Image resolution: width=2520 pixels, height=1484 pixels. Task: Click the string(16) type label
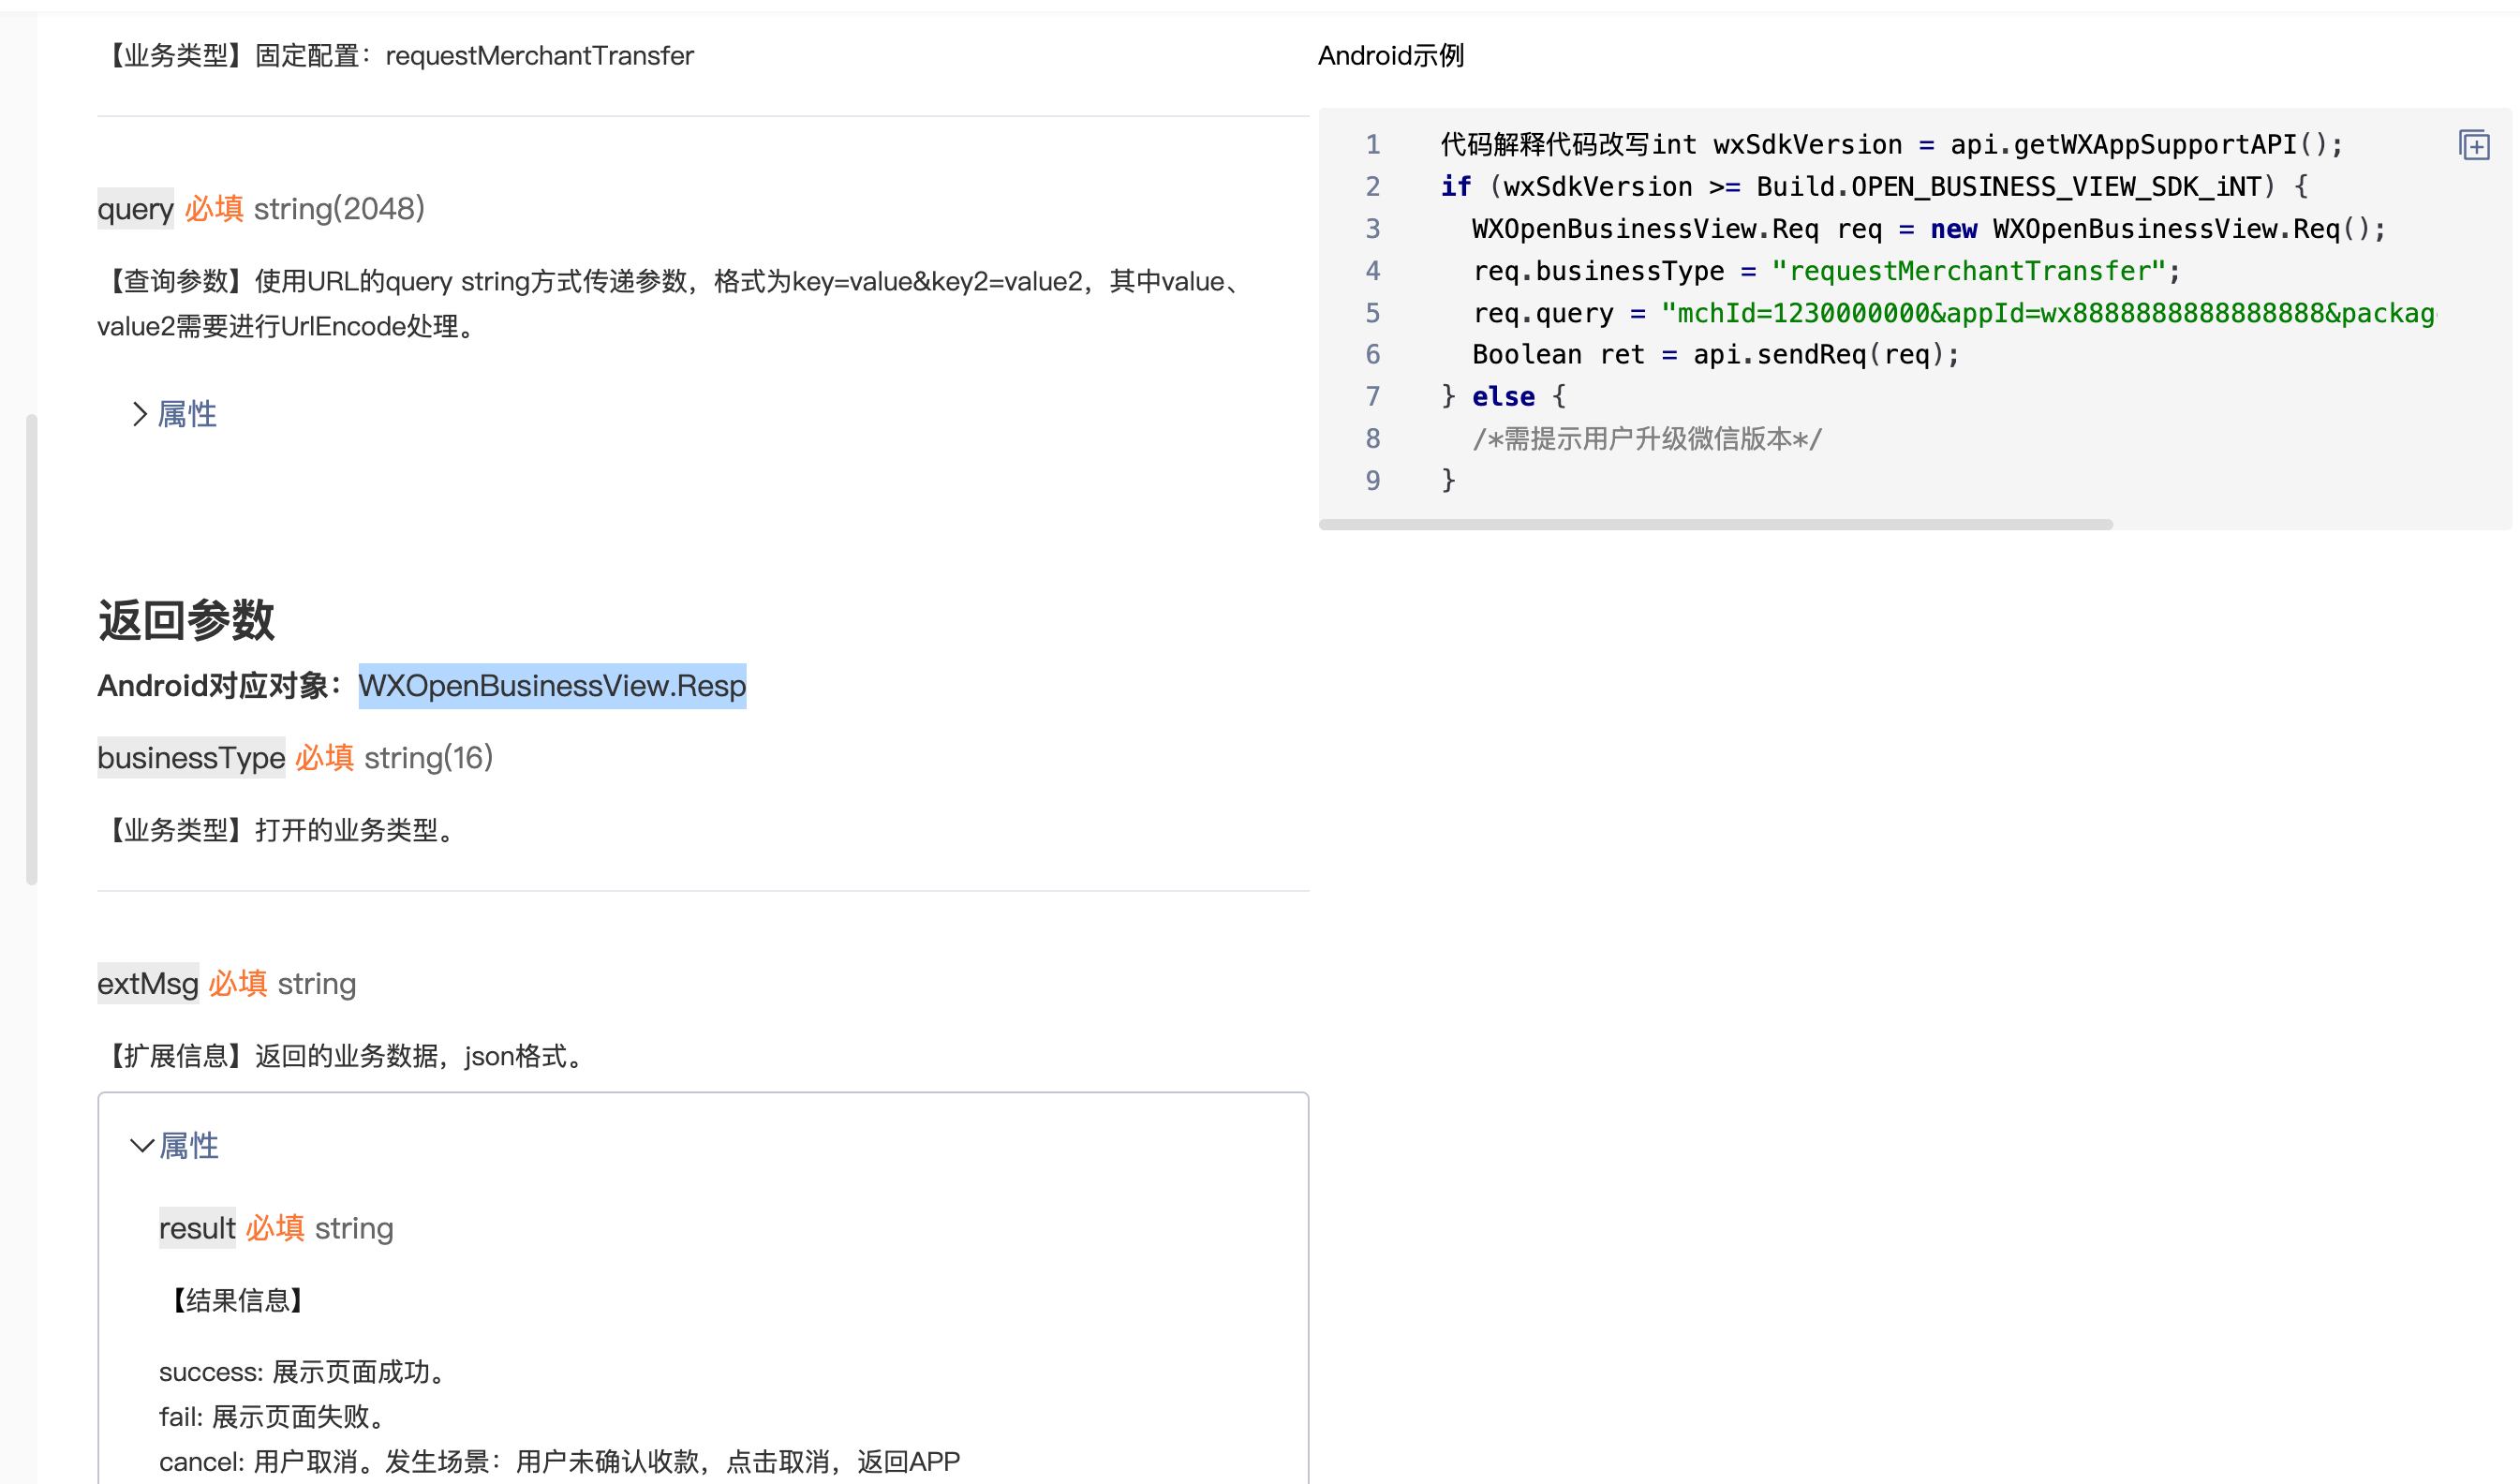[x=428, y=758]
